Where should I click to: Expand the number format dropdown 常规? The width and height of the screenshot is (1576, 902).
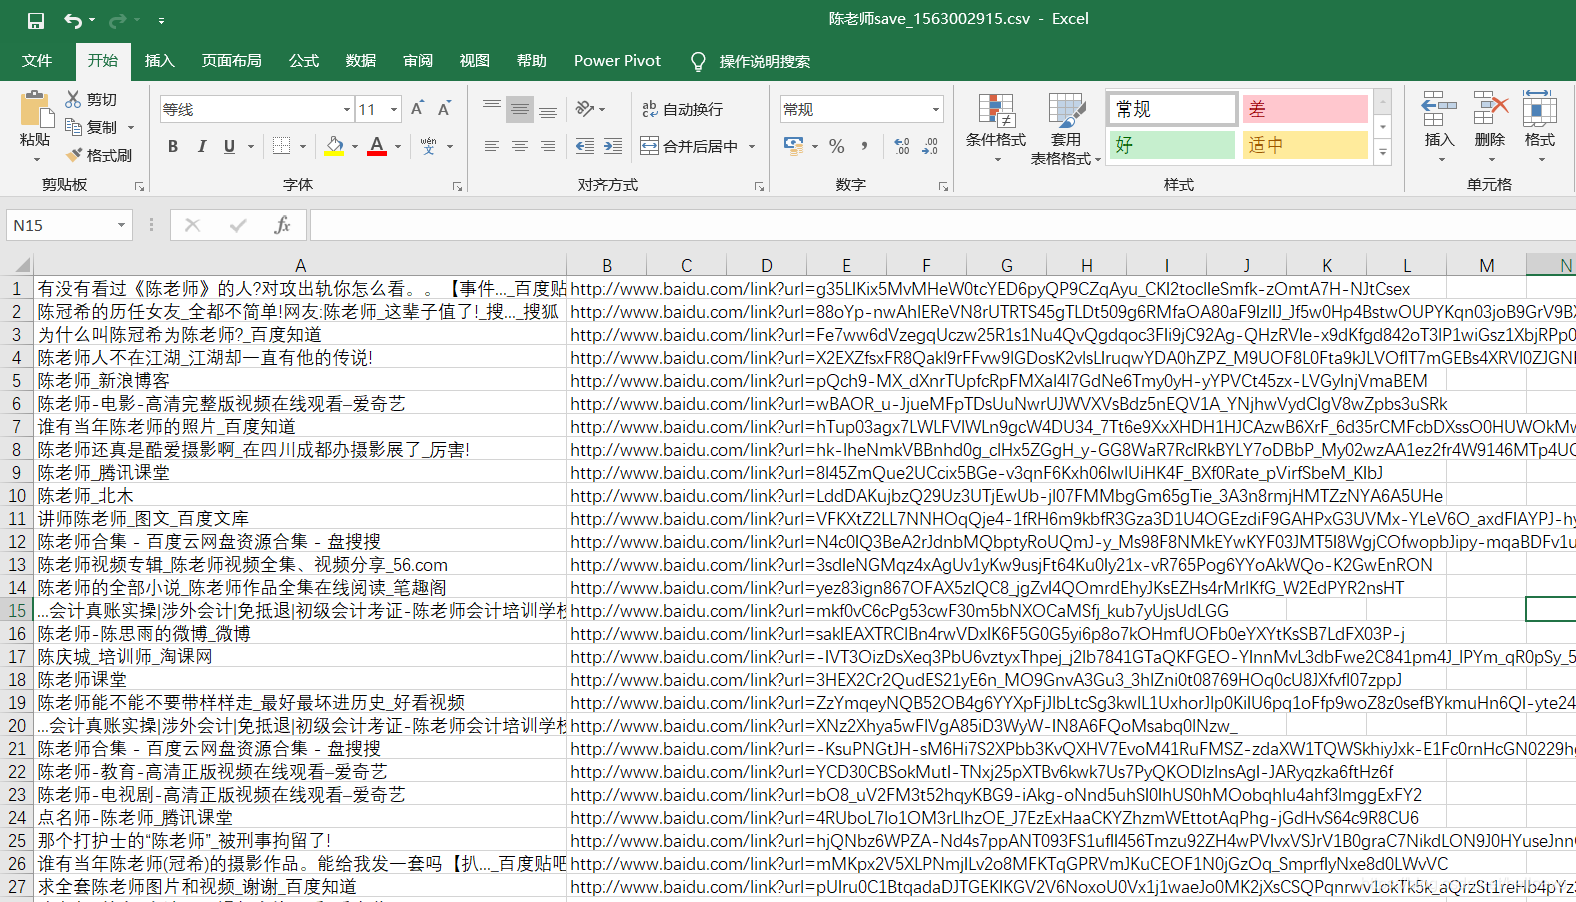(936, 109)
